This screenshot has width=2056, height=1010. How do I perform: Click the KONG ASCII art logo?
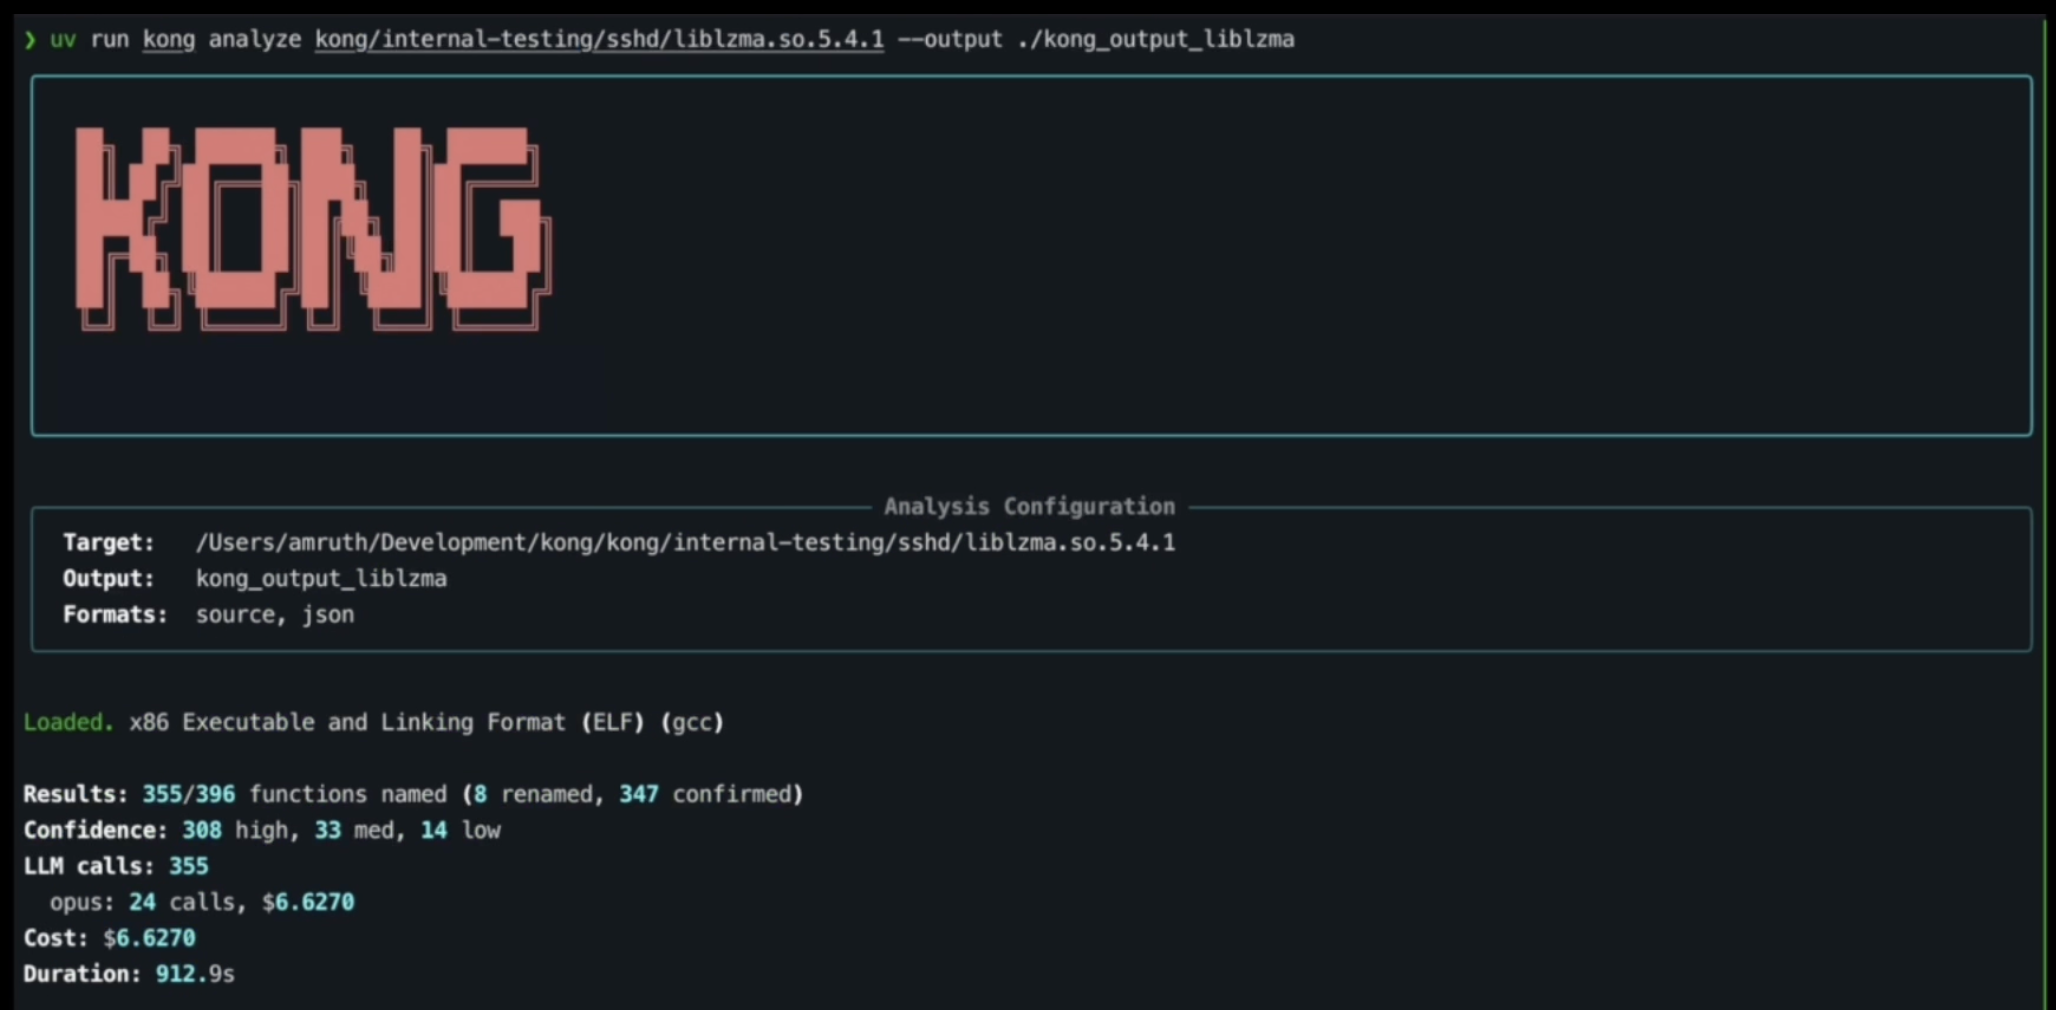[312, 228]
